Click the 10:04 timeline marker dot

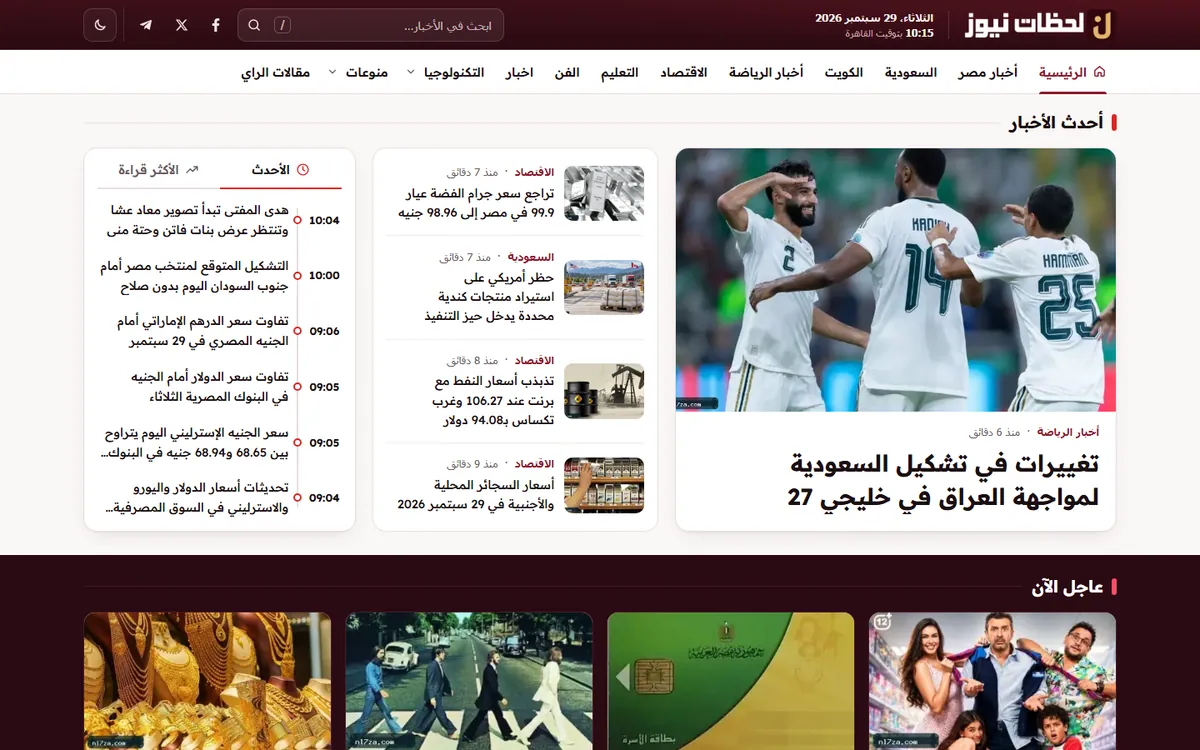[x=297, y=220]
